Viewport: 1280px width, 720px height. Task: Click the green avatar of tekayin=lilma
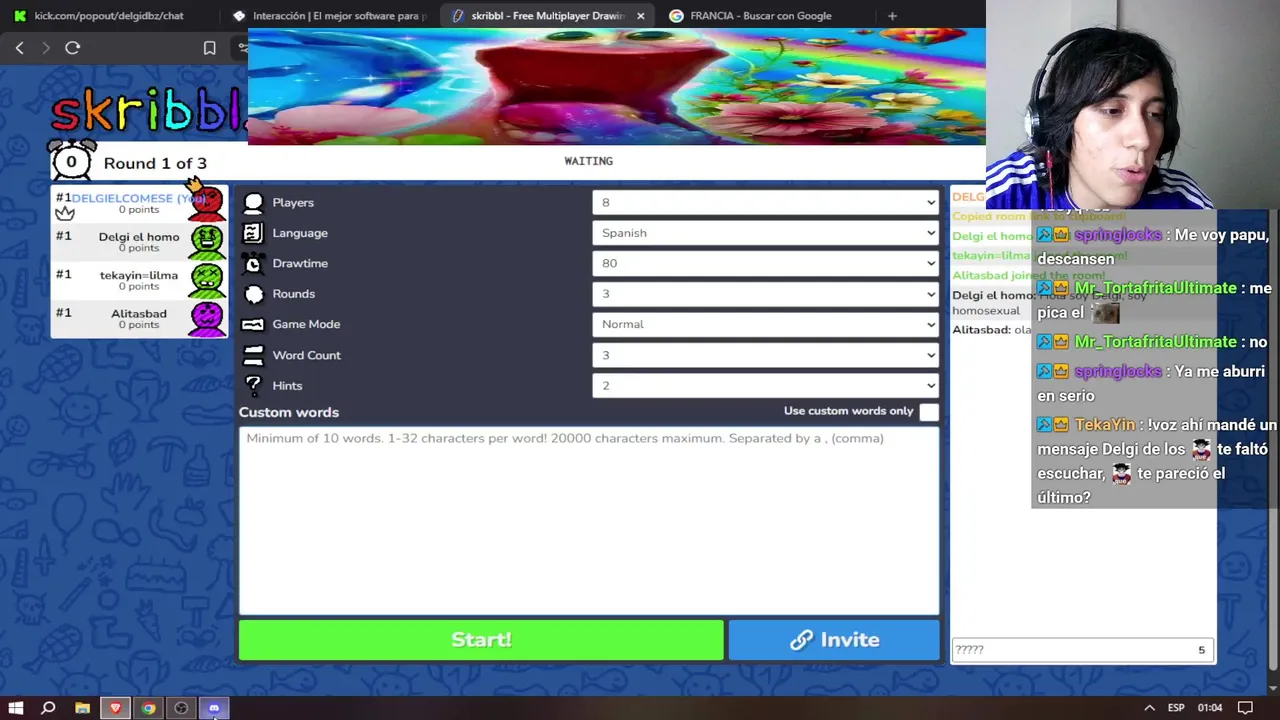click(207, 280)
